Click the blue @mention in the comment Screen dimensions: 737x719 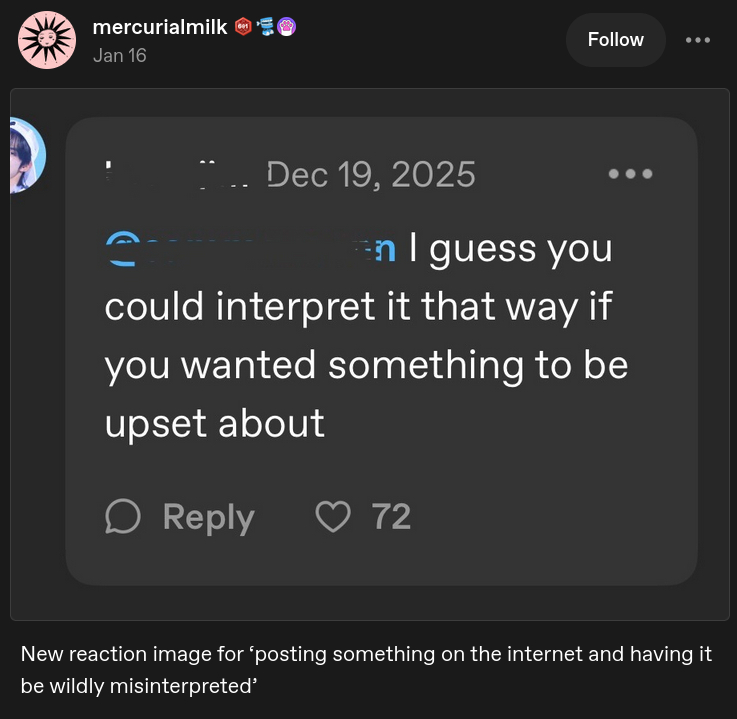click(x=252, y=247)
